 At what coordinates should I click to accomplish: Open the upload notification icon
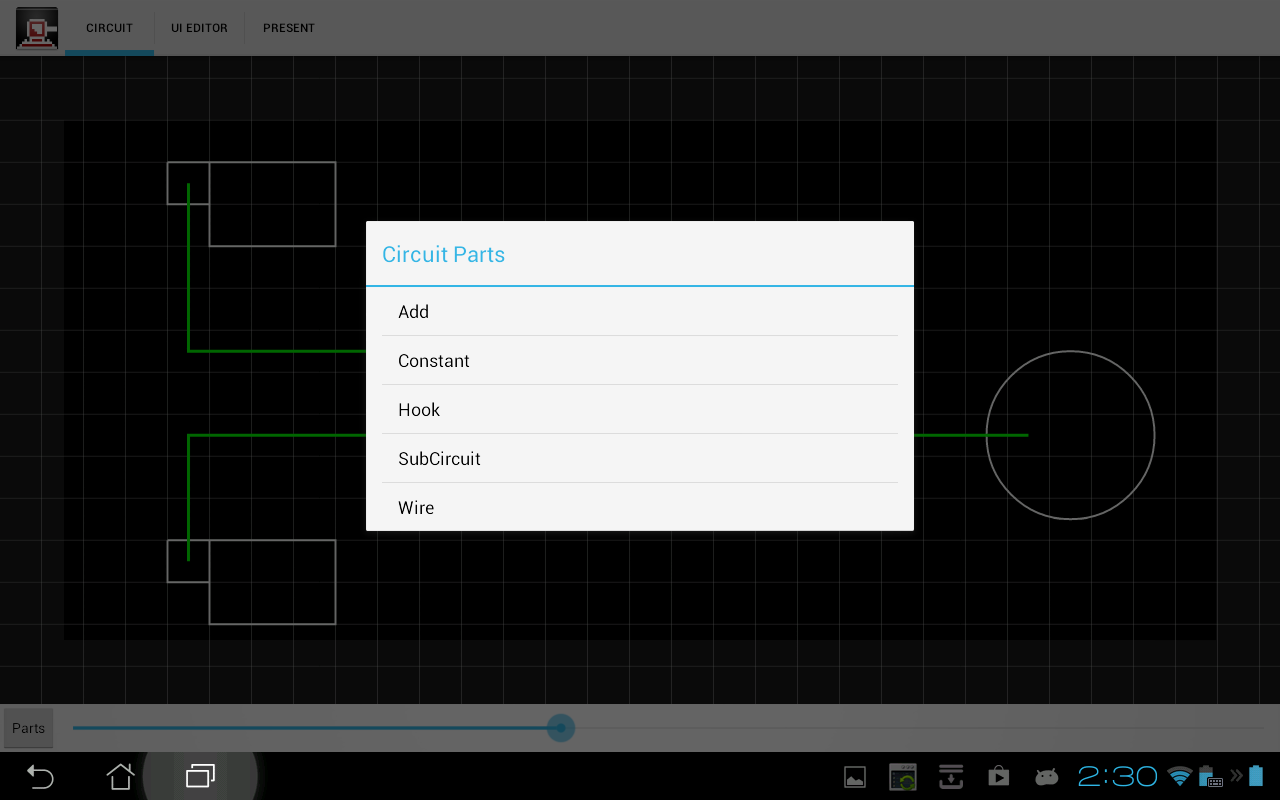click(951, 777)
